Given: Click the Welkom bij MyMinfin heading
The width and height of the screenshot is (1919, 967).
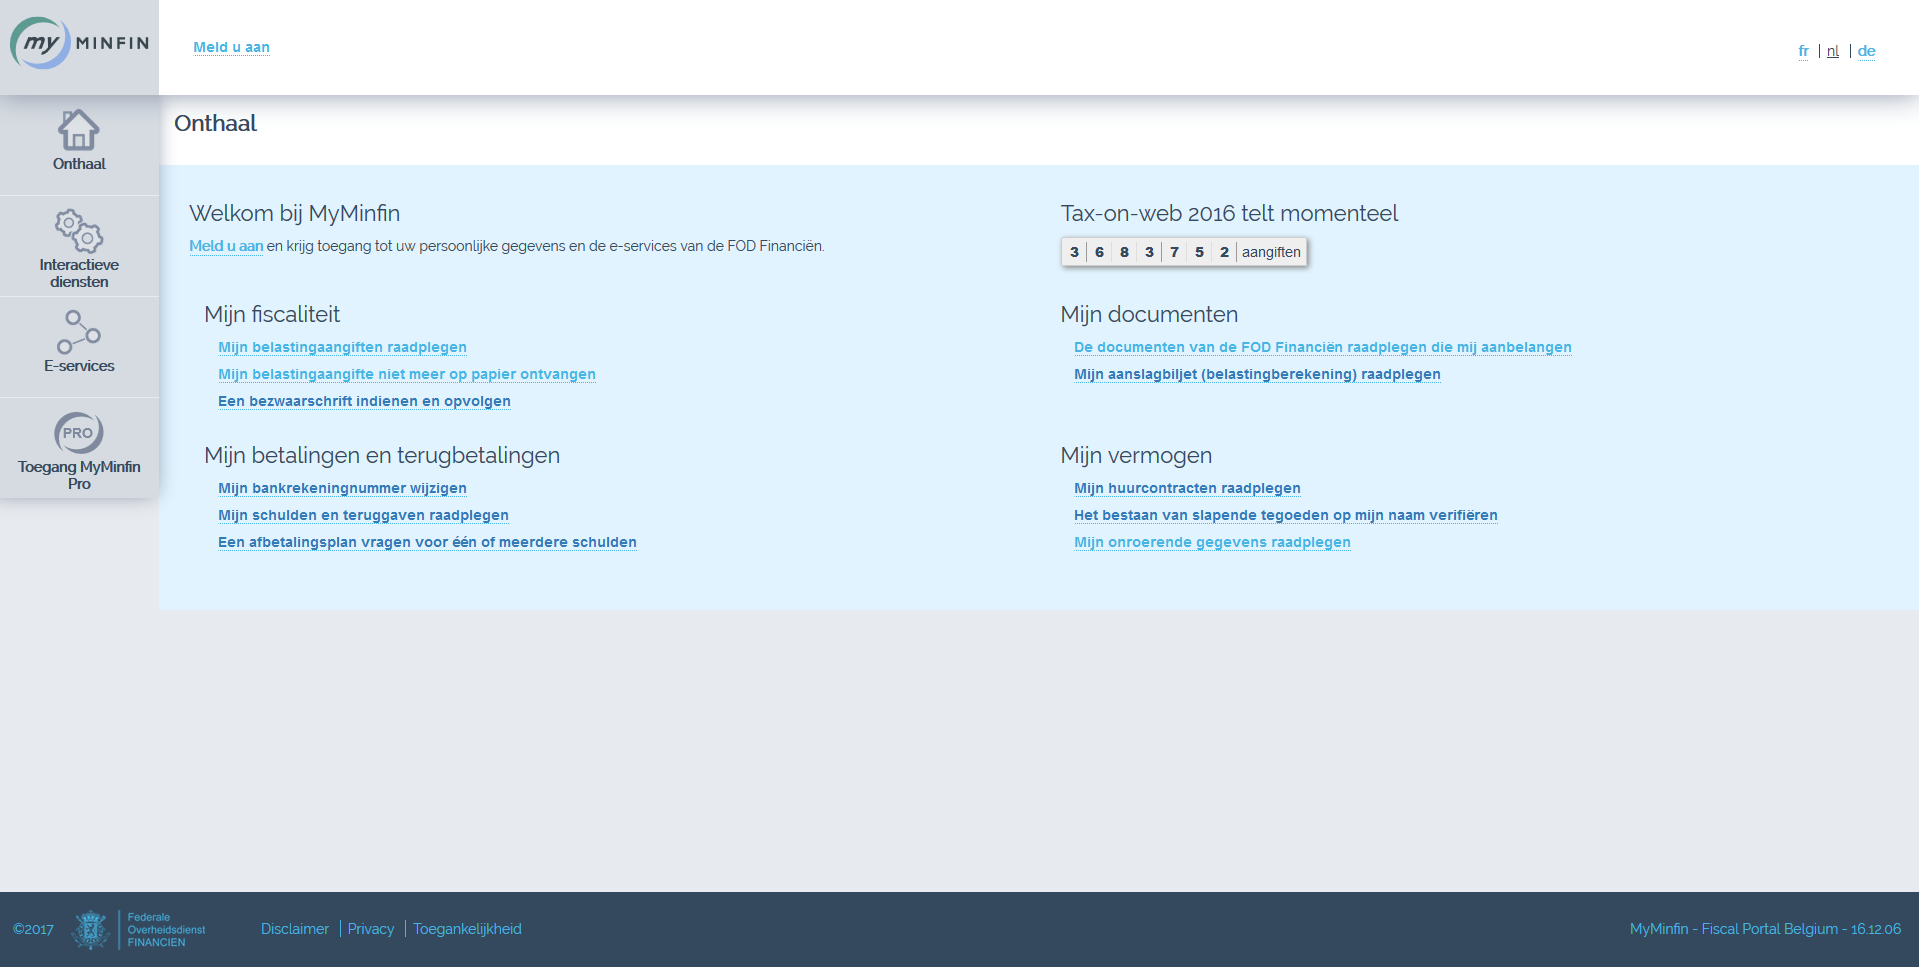Looking at the screenshot, I should click(294, 213).
